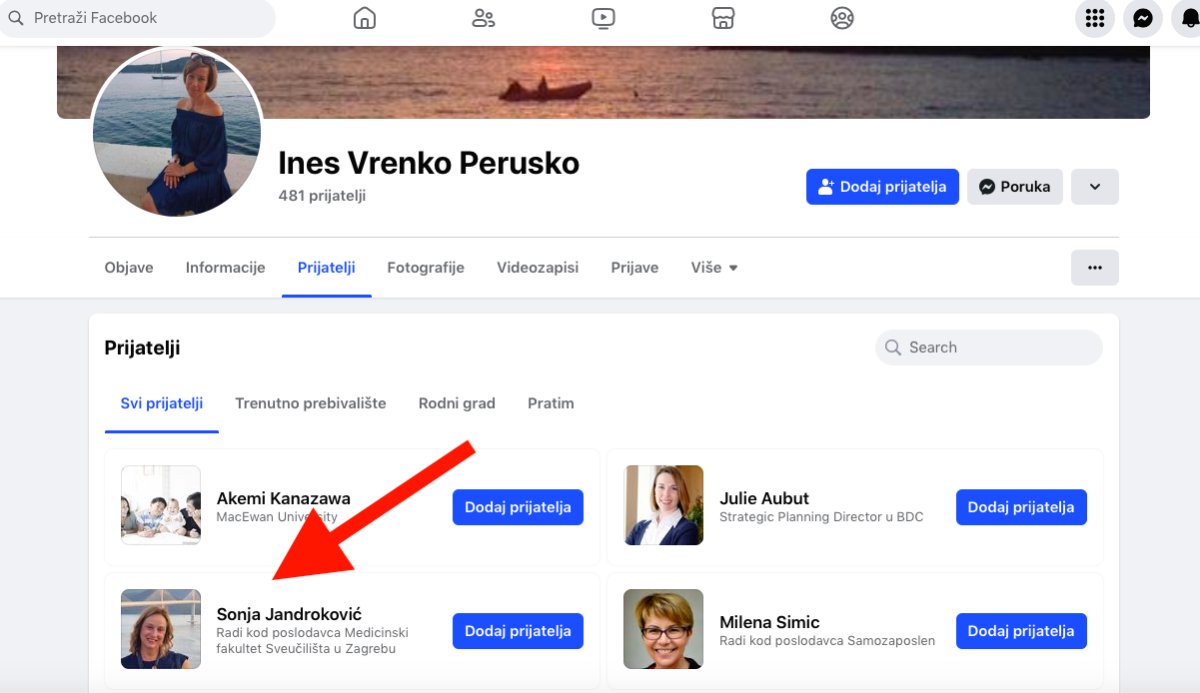Open the Groups icon in top bar
This screenshot has height=693, width=1200.
842,18
